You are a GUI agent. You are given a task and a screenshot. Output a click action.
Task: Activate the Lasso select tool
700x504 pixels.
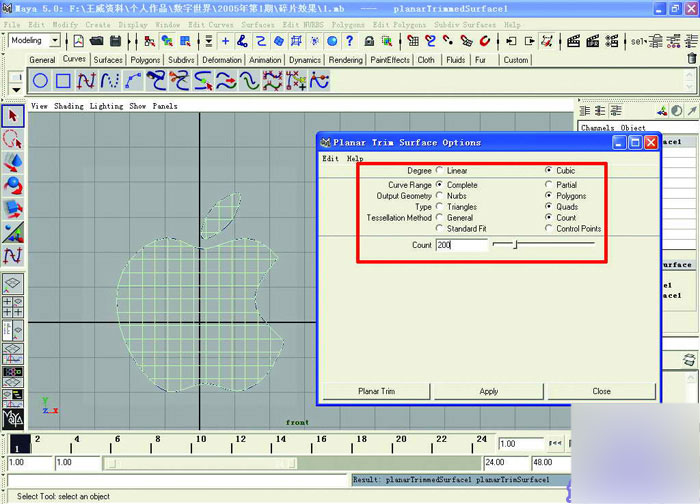tap(12, 140)
